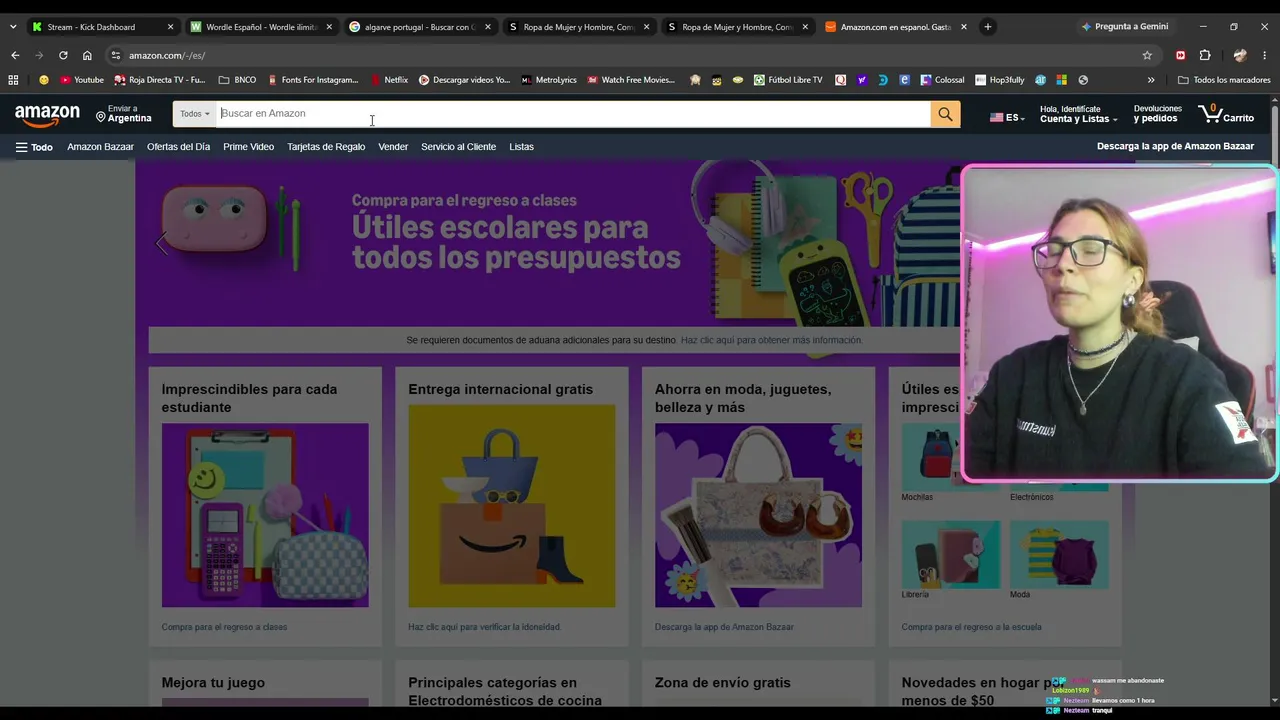Open the Roja Directa TV bookmark
Screen dimensions: 1280x720
pos(160,80)
